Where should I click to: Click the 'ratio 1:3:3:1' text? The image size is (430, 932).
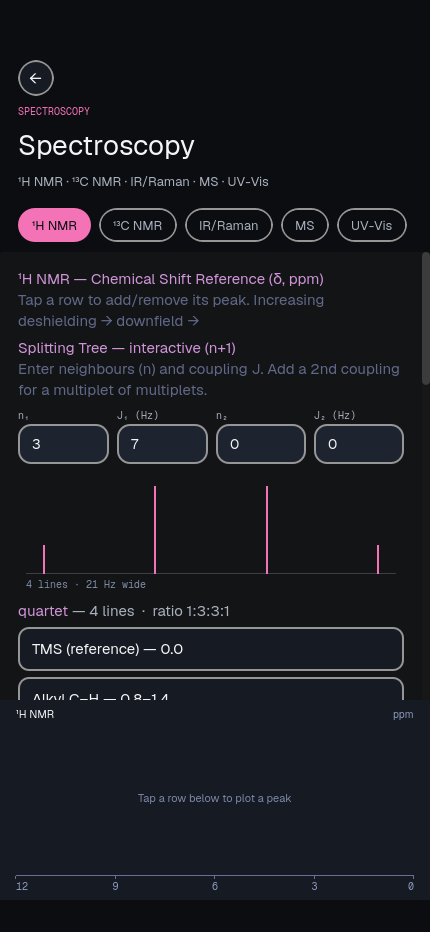tap(191, 611)
